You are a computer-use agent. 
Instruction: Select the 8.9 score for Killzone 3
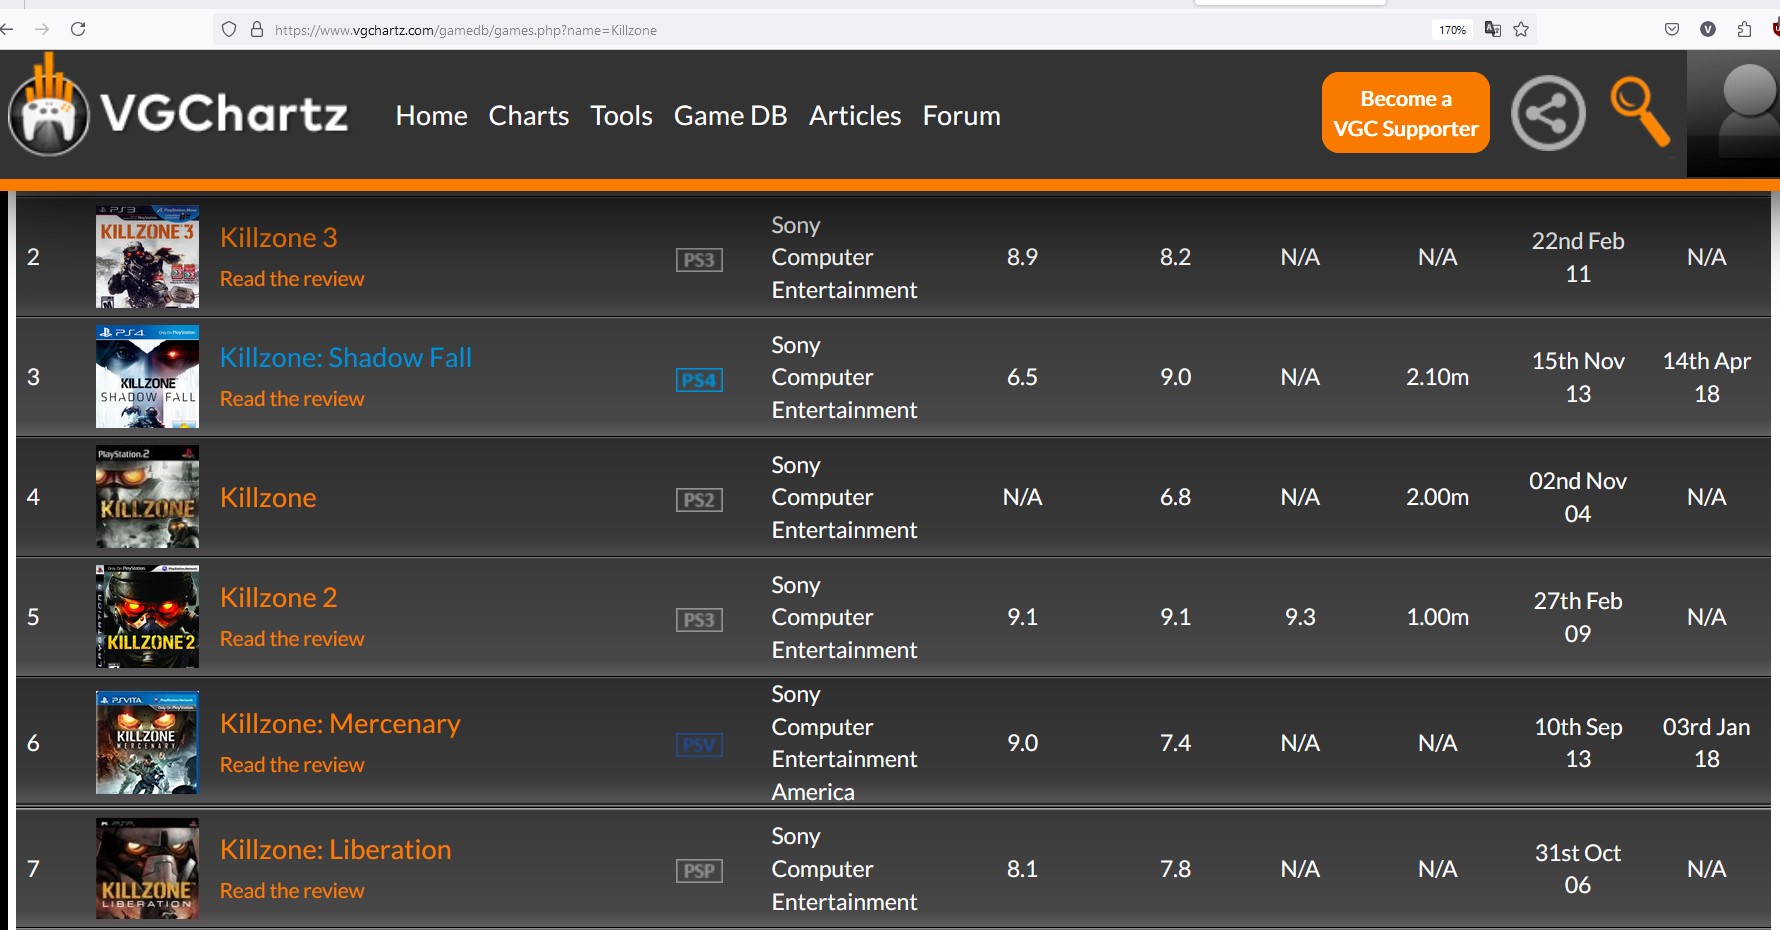(1022, 257)
